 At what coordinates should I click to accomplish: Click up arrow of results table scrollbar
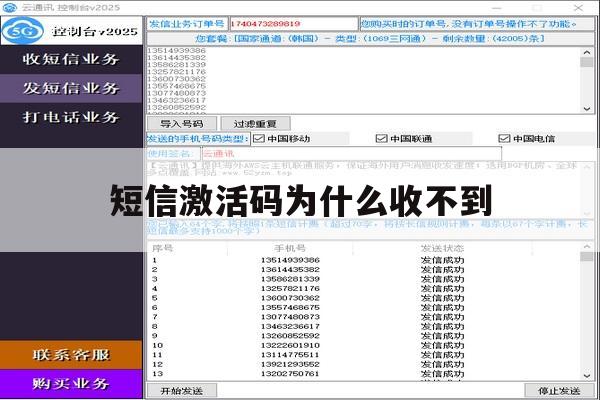[x=587, y=247]
